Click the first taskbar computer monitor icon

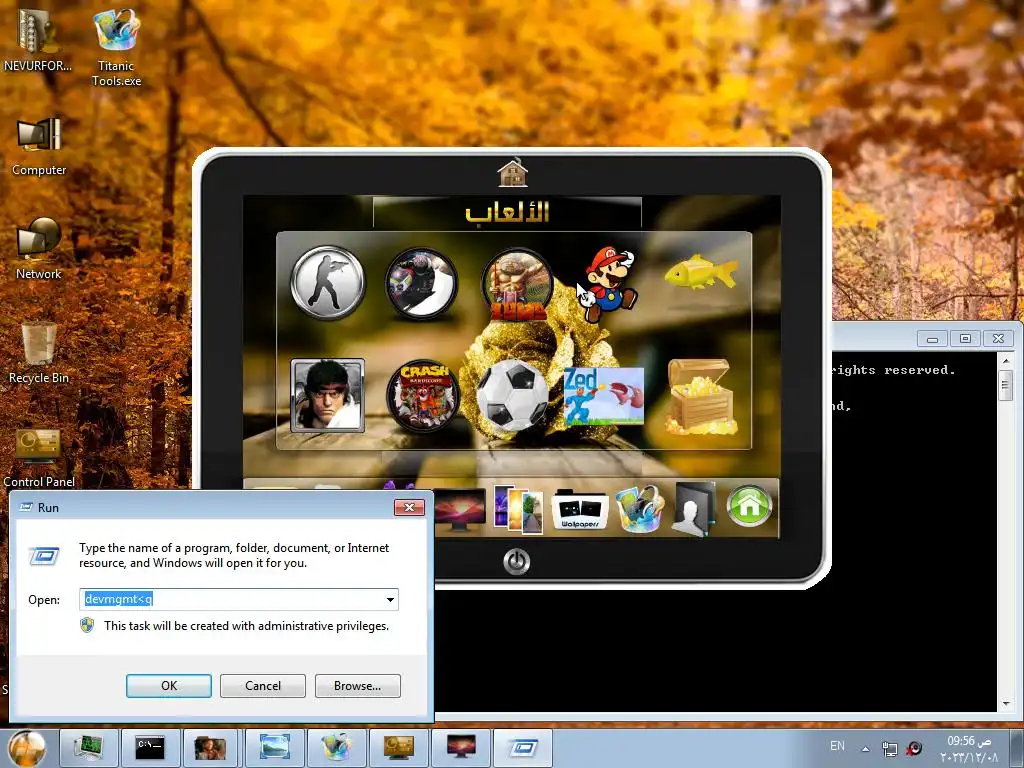click(x=88, y=748)
